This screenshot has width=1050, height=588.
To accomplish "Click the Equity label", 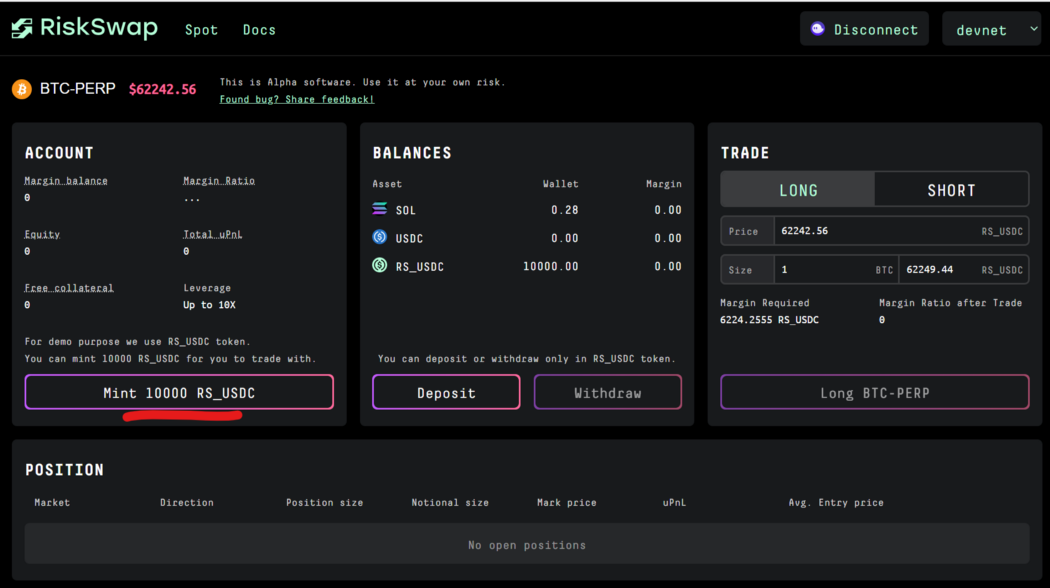I will pos(42,234).
